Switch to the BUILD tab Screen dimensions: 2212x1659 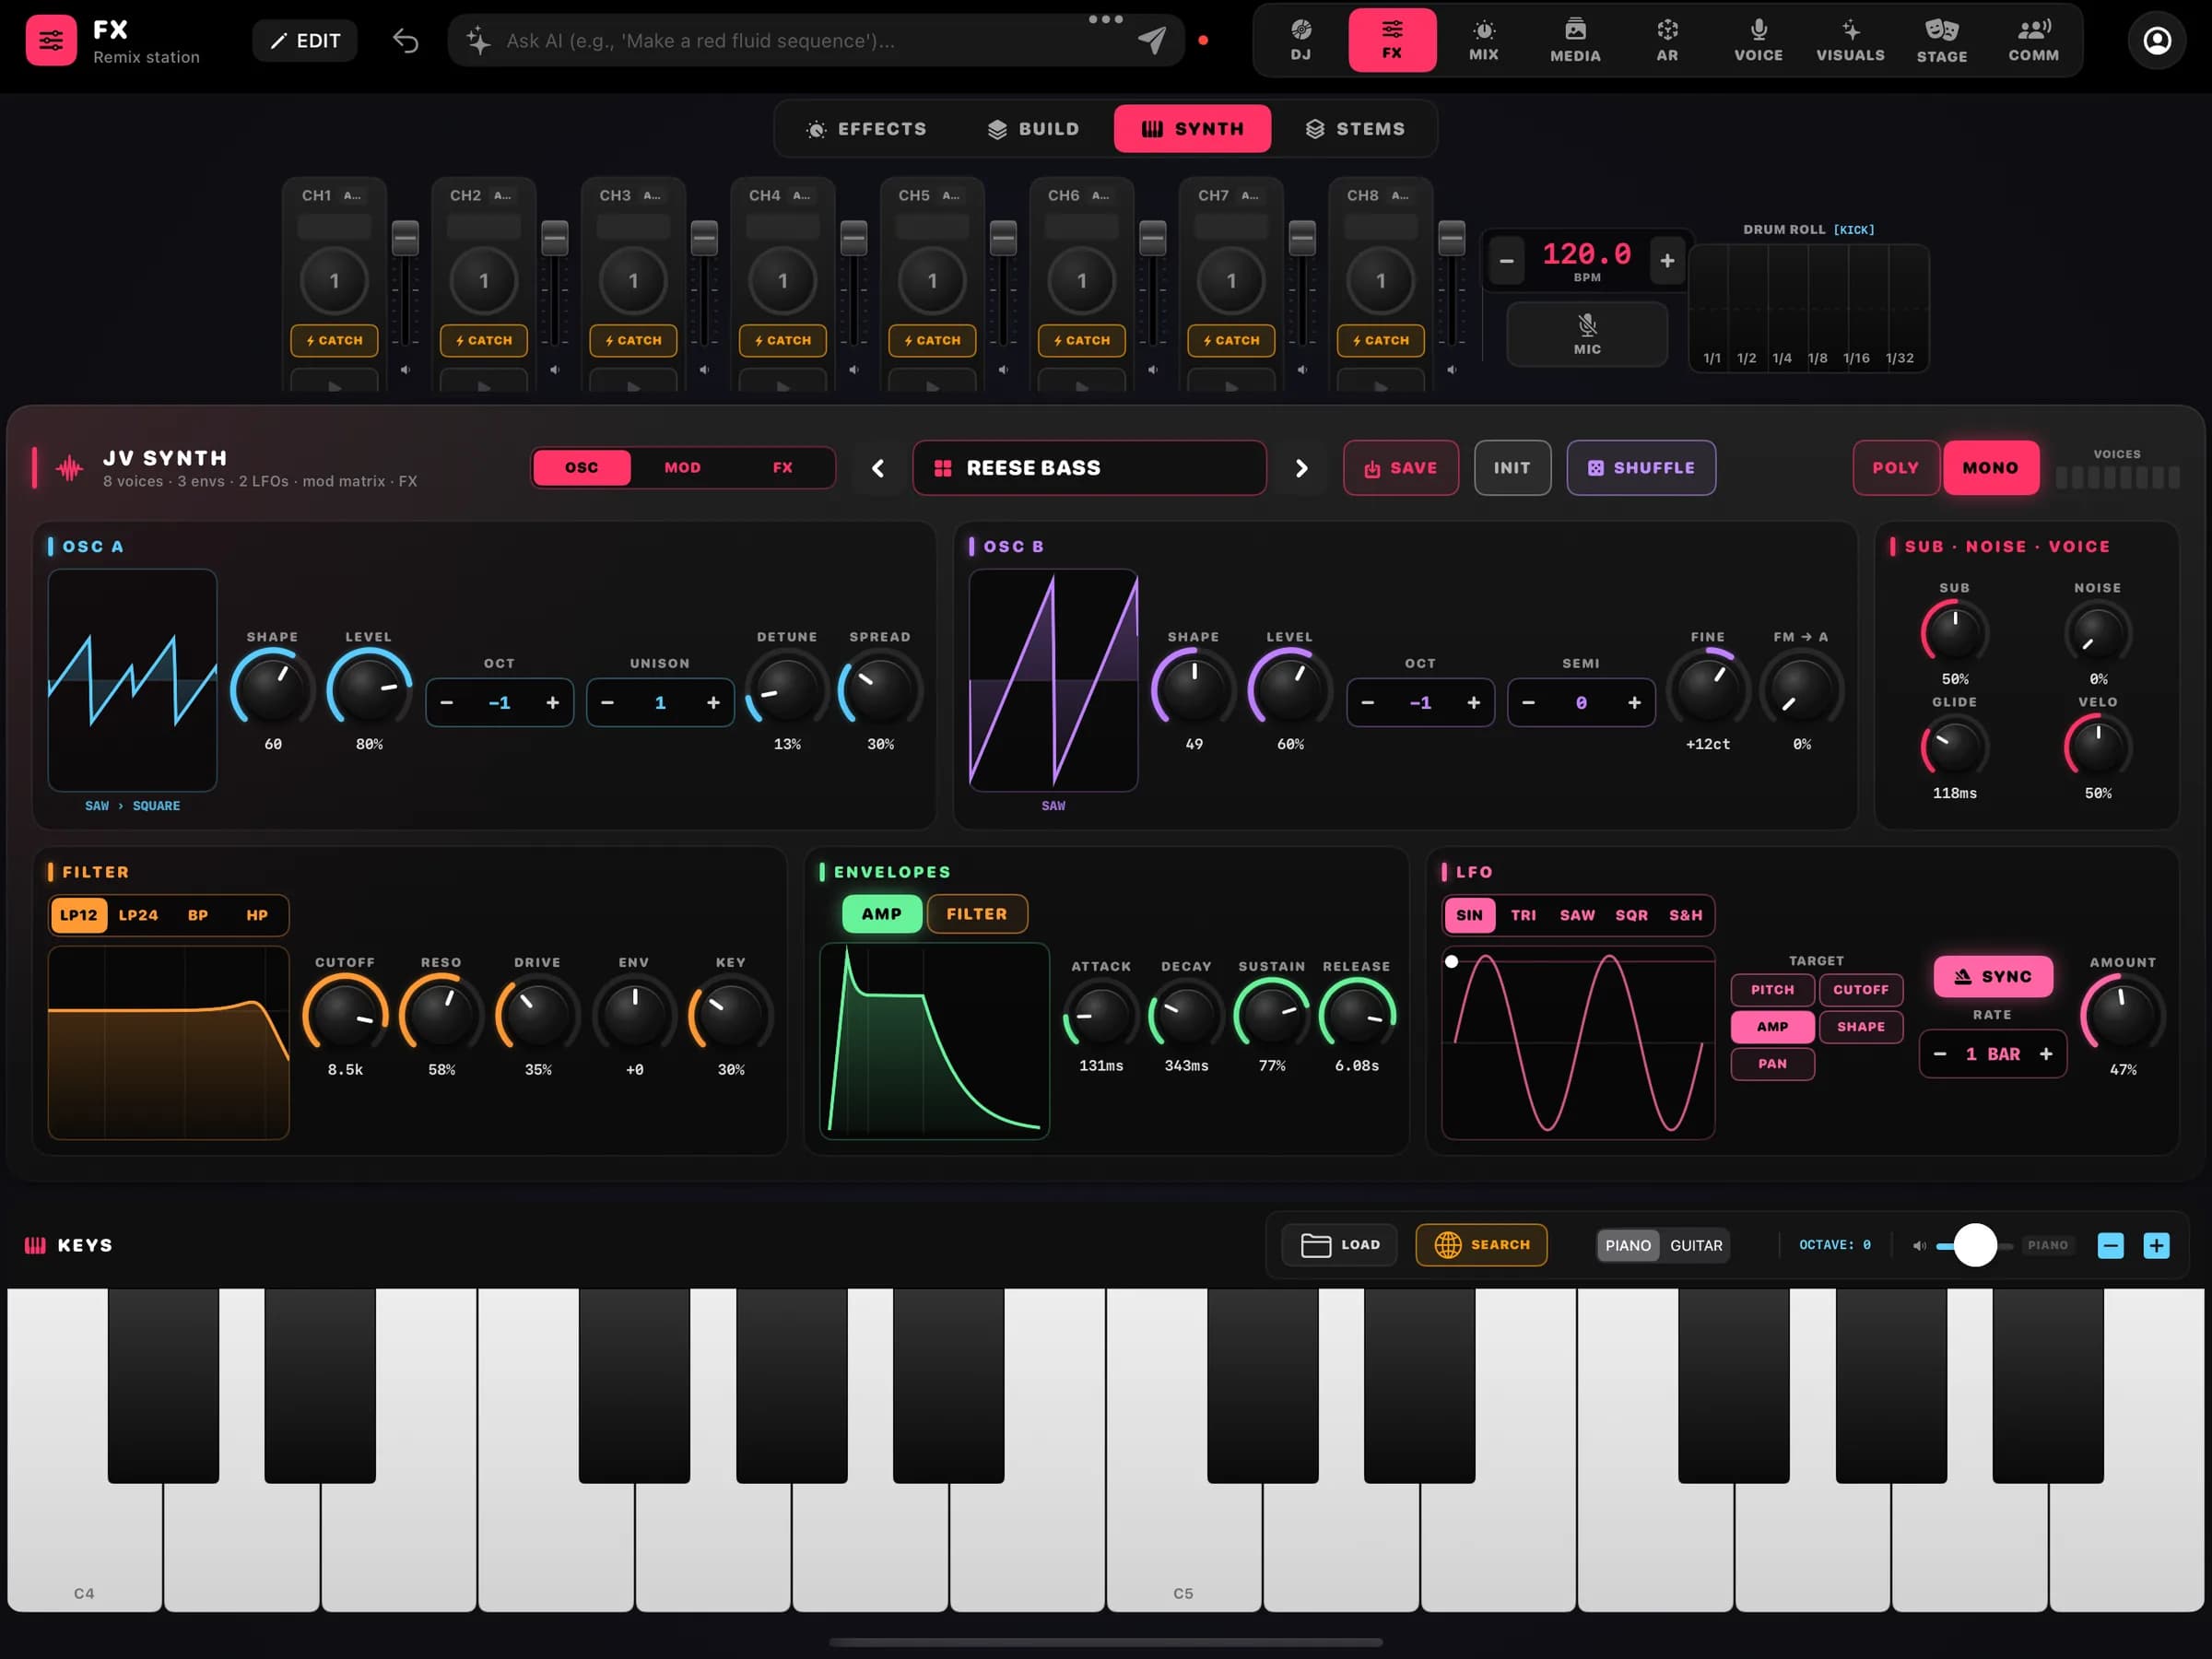tap(1033, 129)
